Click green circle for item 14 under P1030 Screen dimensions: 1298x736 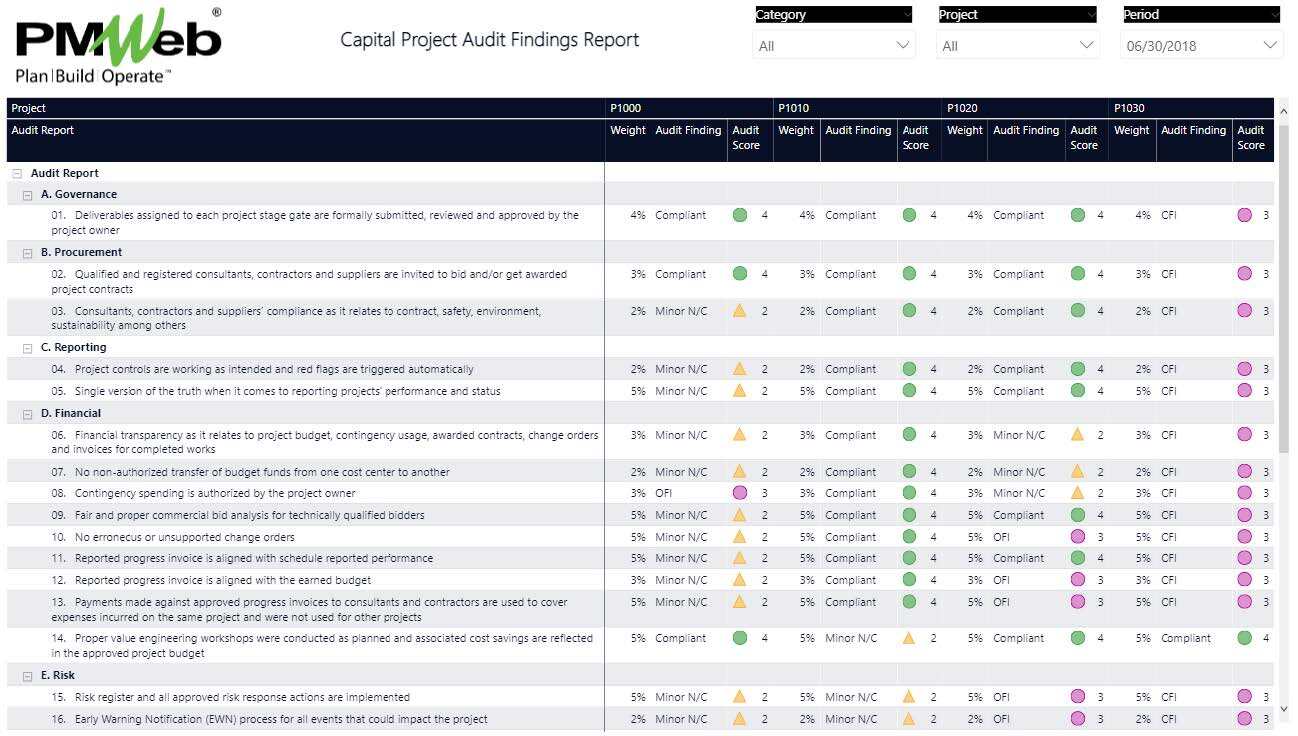(1244, 638)
